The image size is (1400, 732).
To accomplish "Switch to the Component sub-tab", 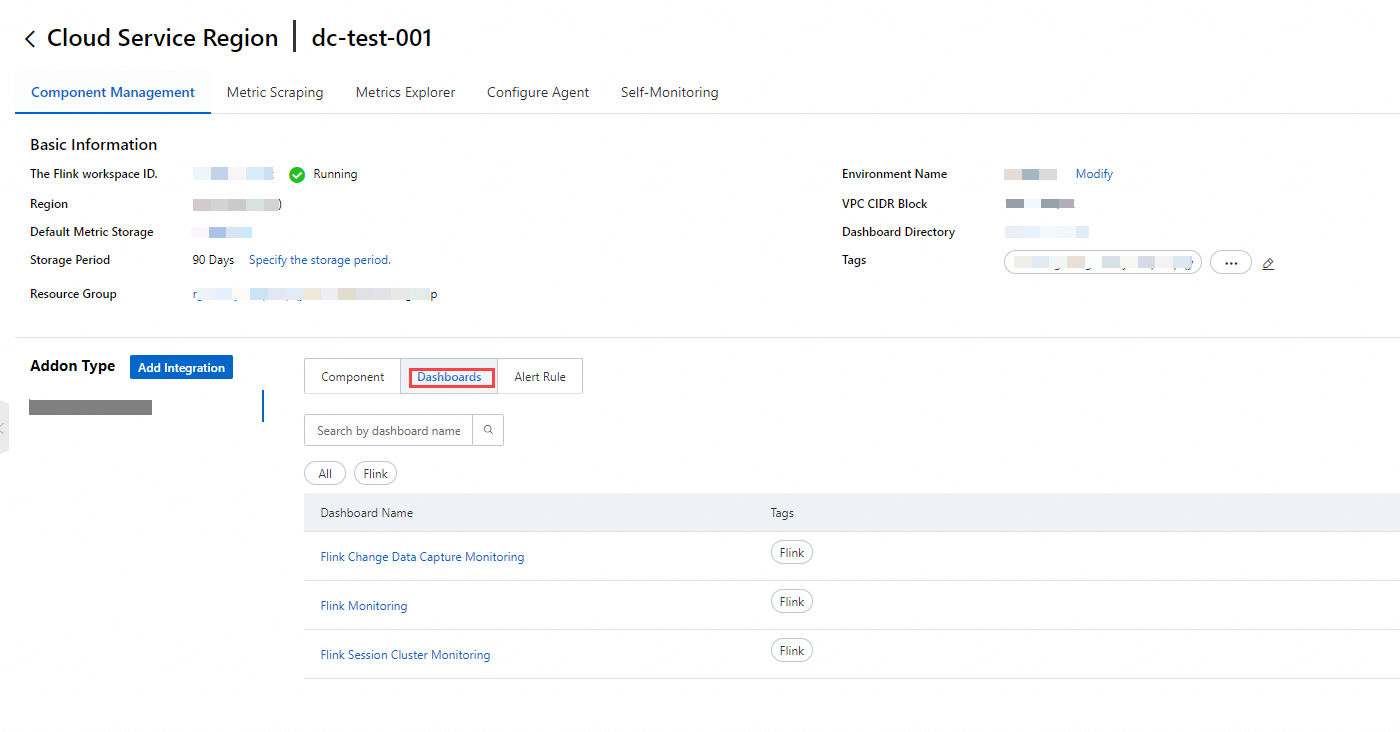I will tap(352, 377).
